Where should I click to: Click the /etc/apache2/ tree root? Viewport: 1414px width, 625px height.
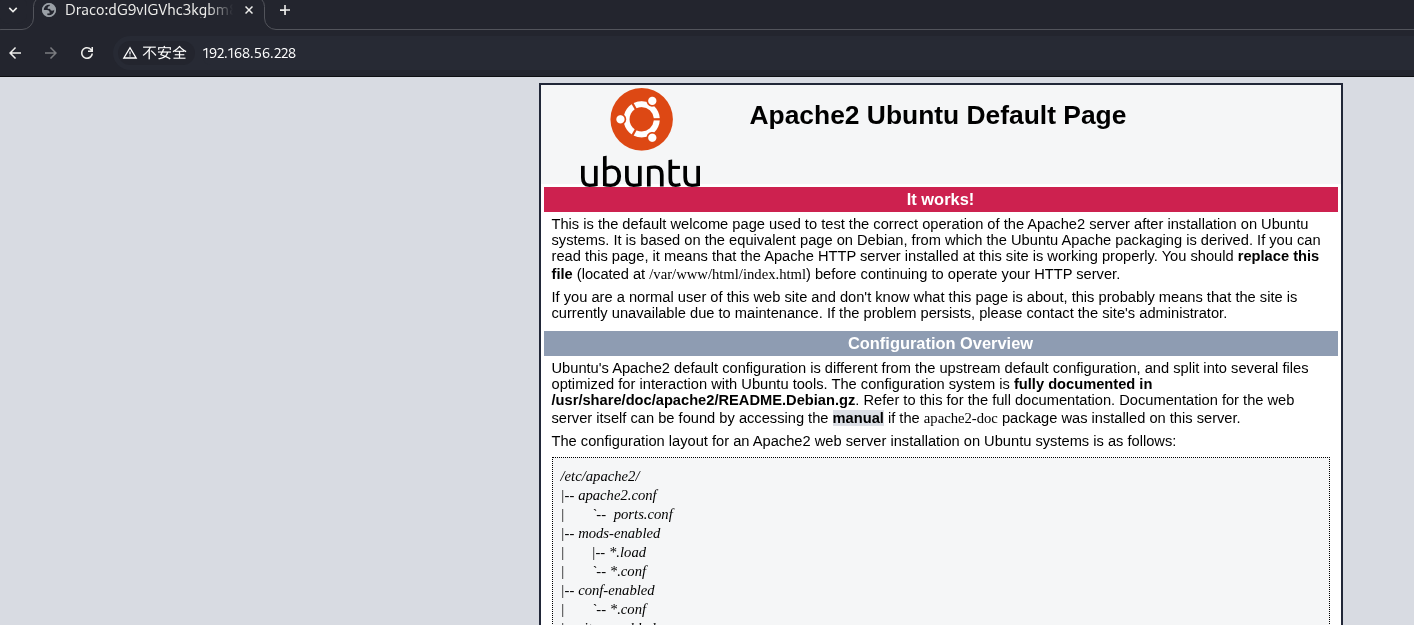coord(600,476)
